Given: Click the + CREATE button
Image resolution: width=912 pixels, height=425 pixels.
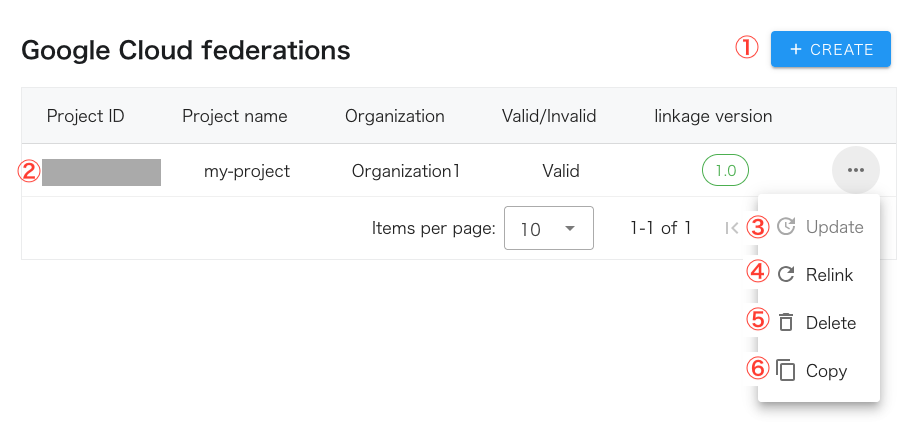Looking at the screenshot, I should [831, 49].
